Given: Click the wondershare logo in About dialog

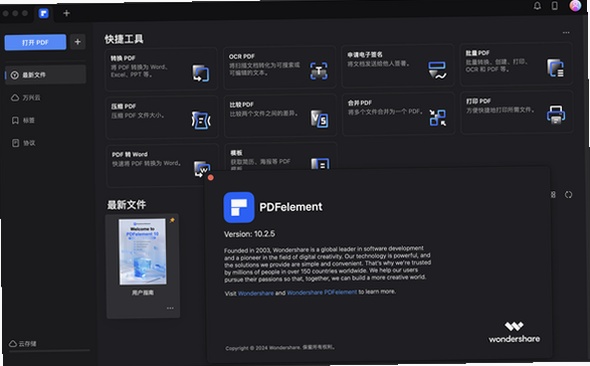Looking at the screenshot, I should tap(514, 332).
